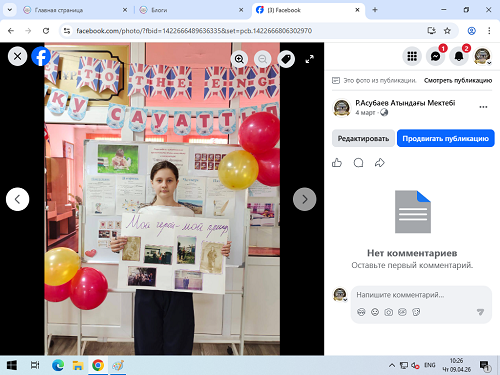Close the Главная страница tab
This screenshot has width=500, height=375.
[x=125, y=10]
